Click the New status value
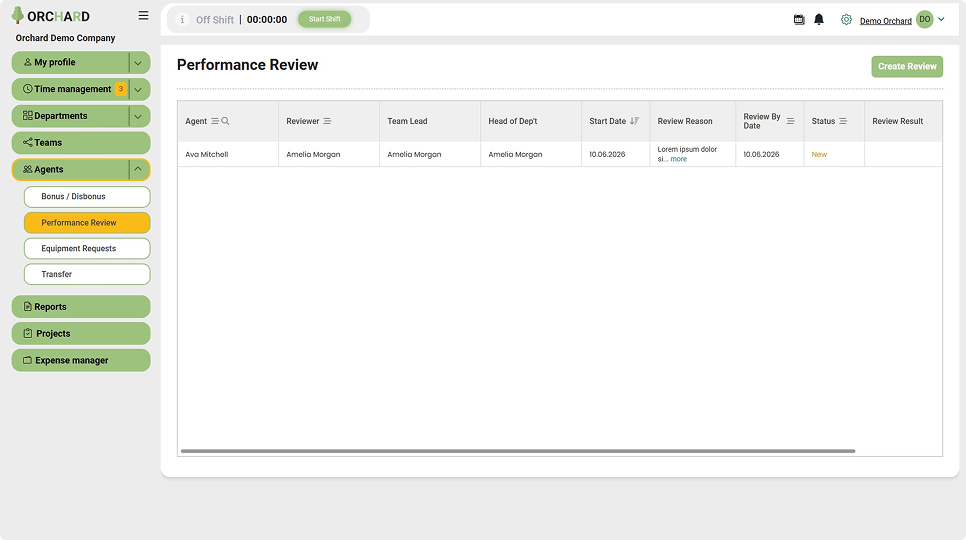Viewport: 966px width, 540px height. (819, 155)
